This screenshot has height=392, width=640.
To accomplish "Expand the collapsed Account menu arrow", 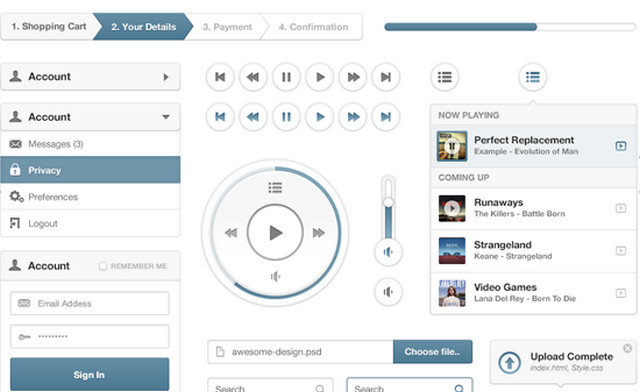I will click(166, 77).
